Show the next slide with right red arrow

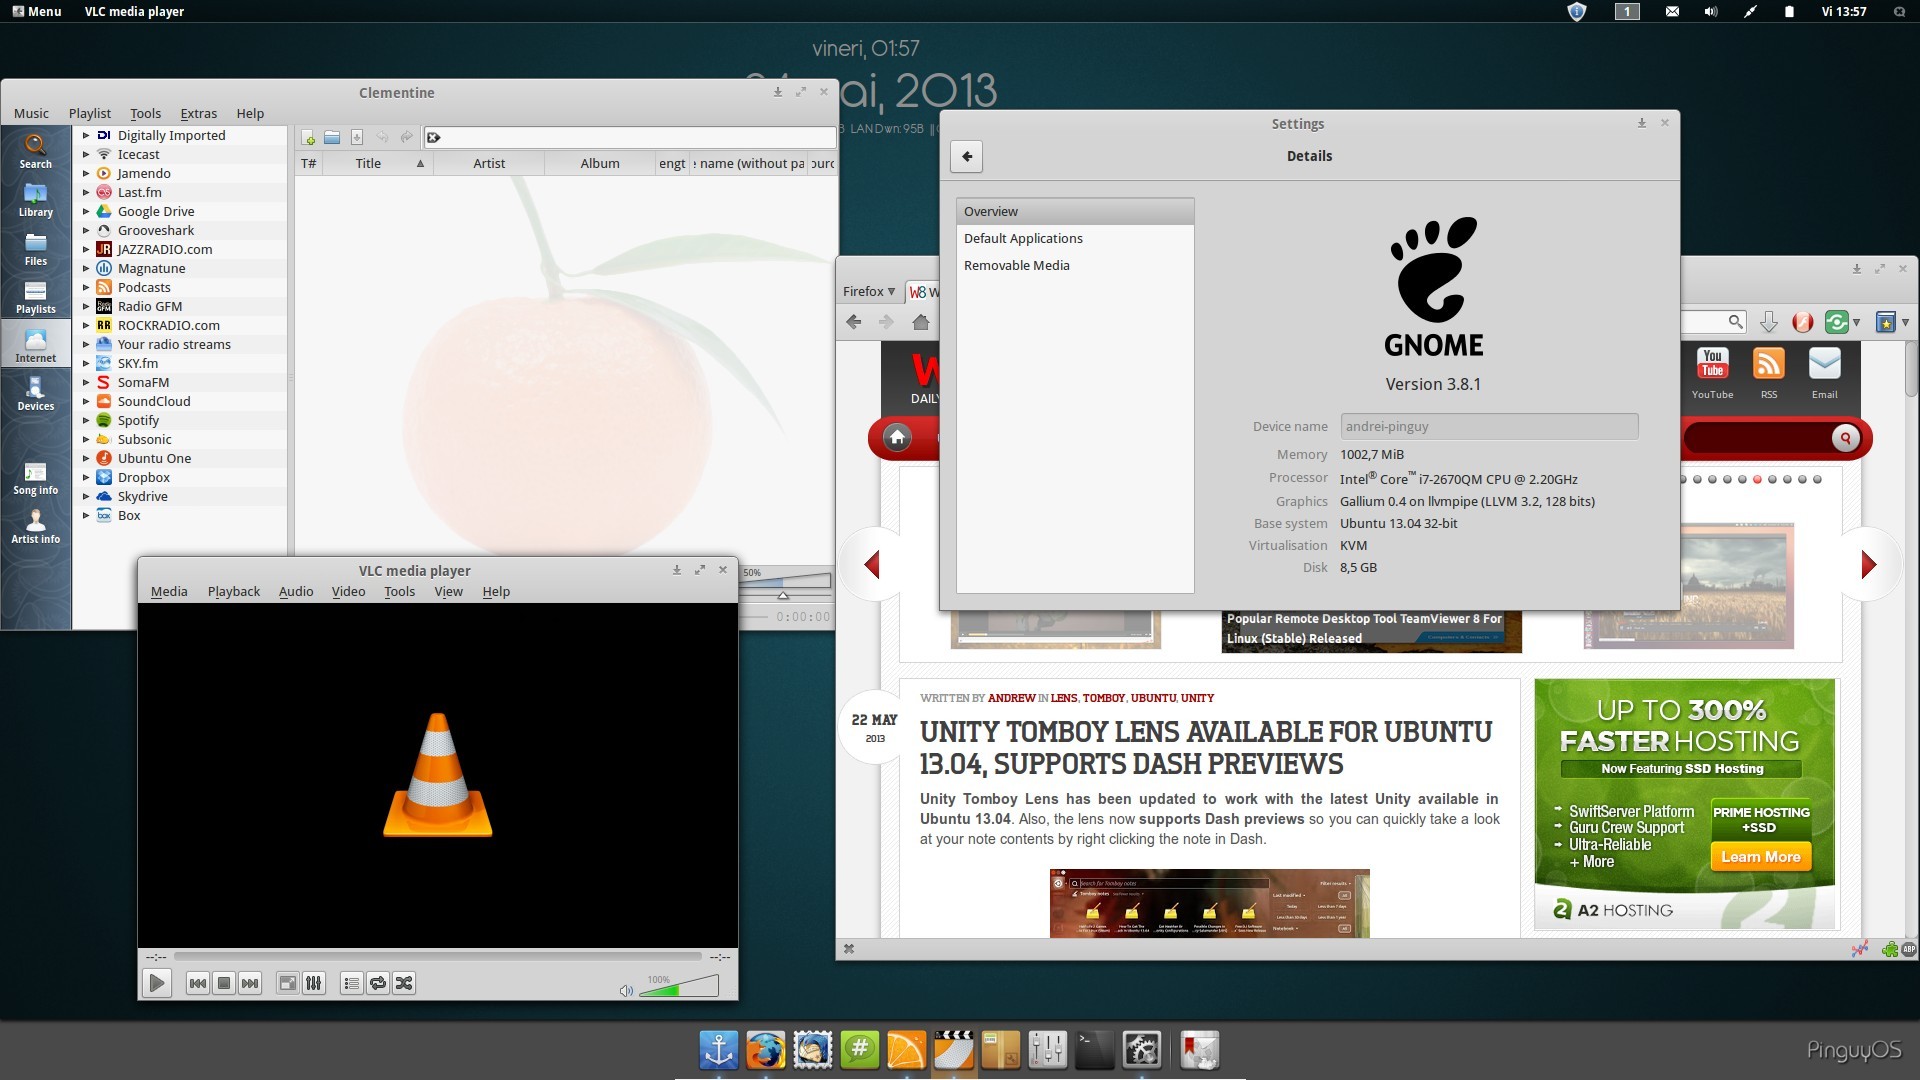[x=1868, y=564]
